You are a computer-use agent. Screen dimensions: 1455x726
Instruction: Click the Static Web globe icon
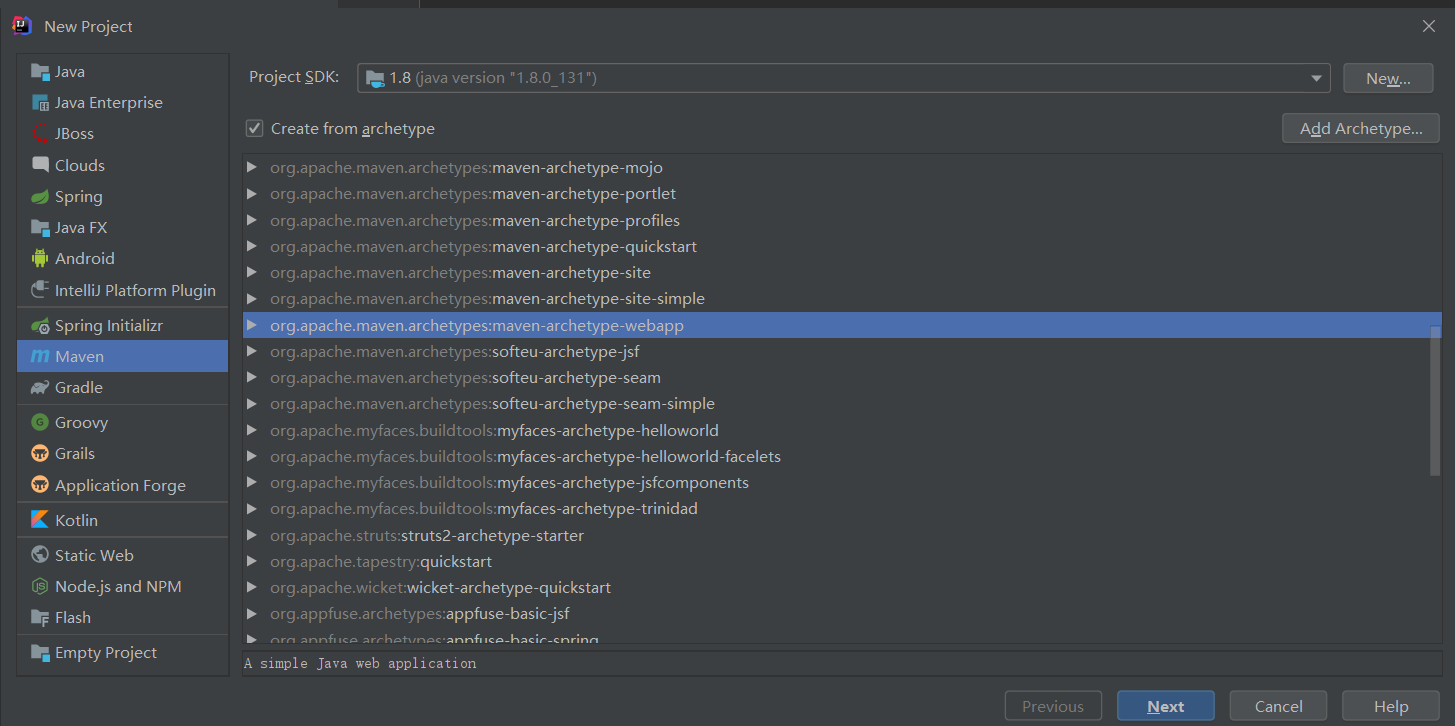pos(40,555)
